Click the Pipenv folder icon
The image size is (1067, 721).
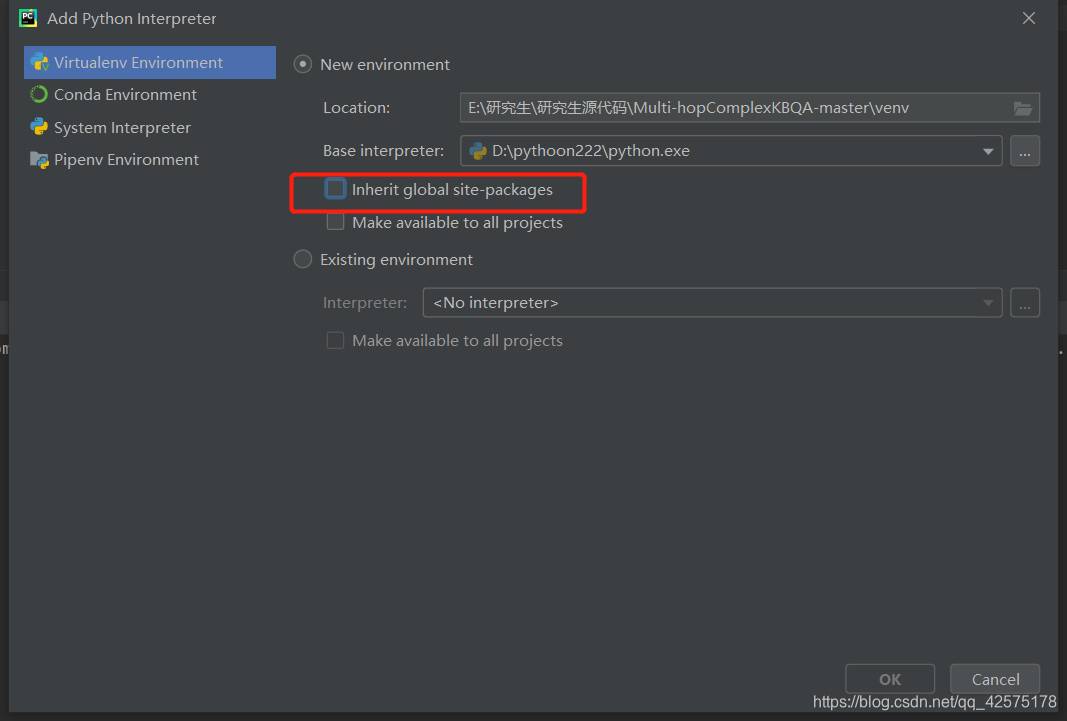(x=39, y=160)
